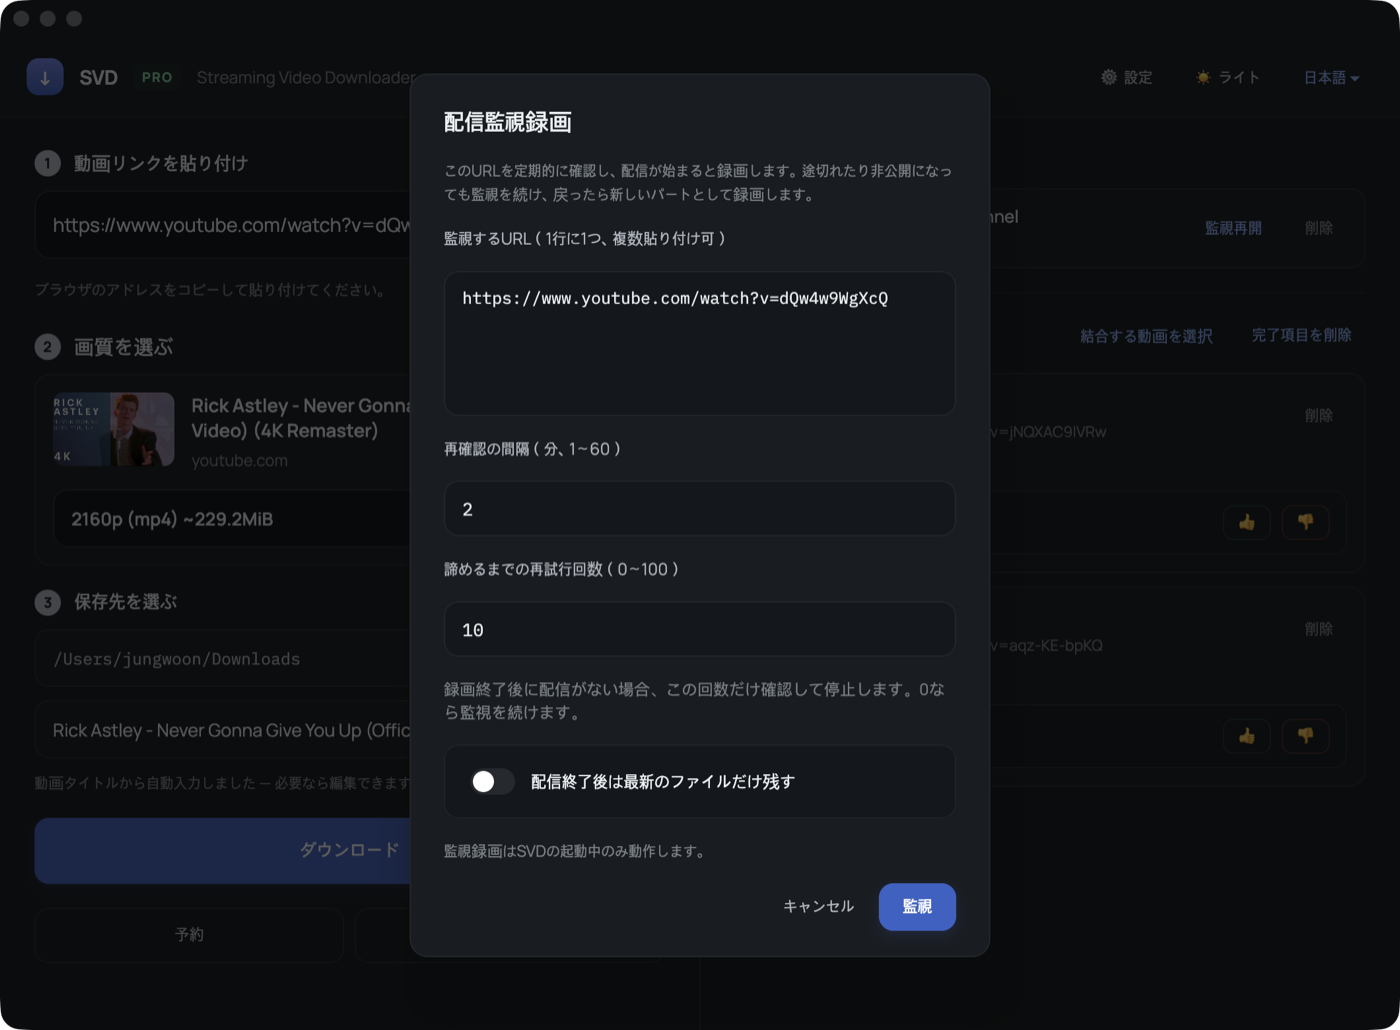Click the SVD download arrow logo icon
Viewport: 1400px width, 1030px height.
click(45, 77)
